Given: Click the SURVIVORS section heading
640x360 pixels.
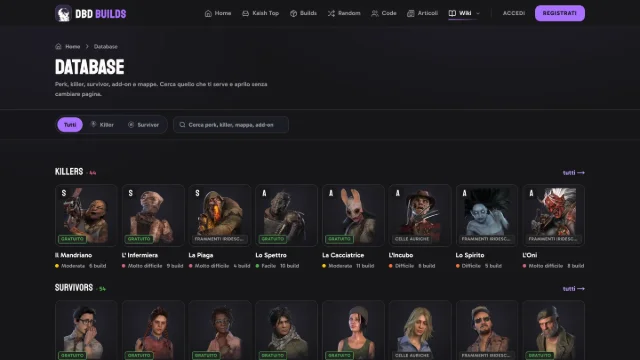Looking at the screenshot, I should tap(74, 287).
